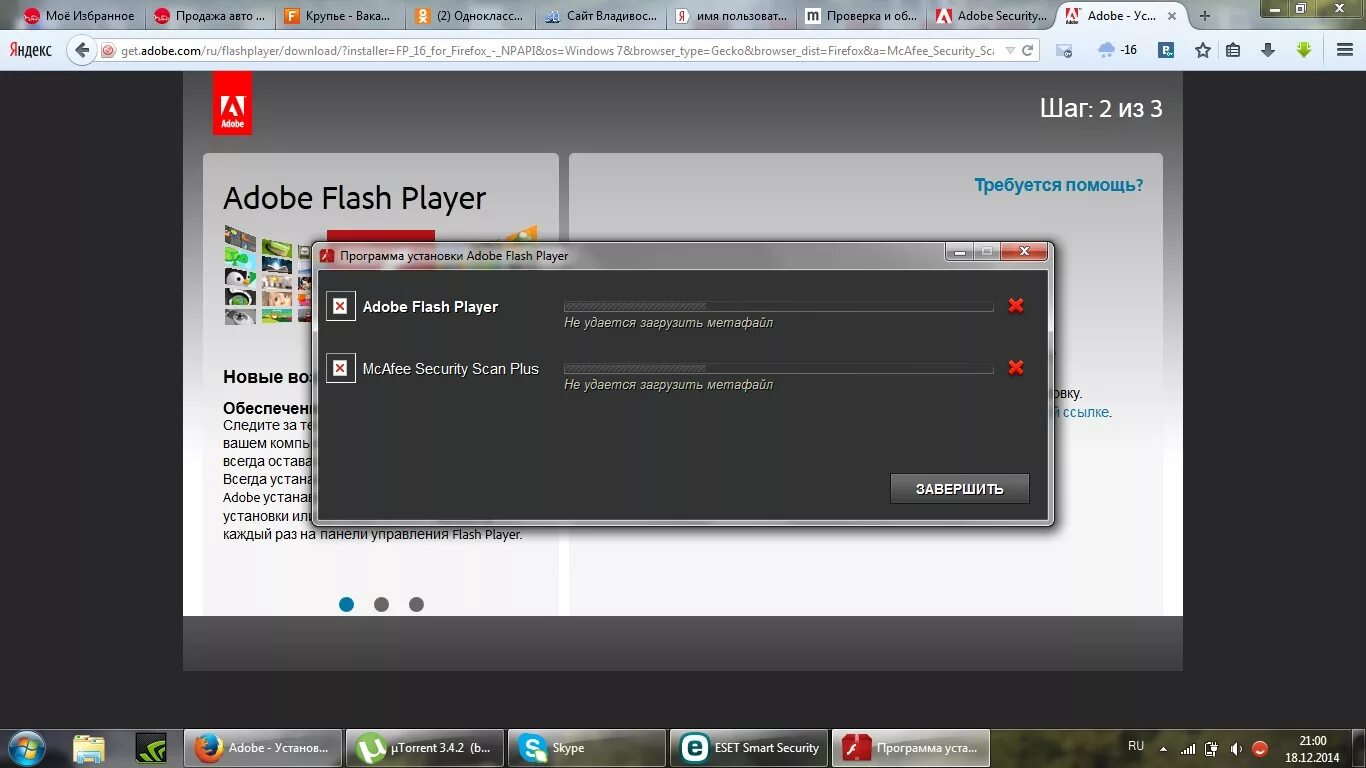
Task: Click the Шаг: 2 из 3 step text
Action: [1101, 108]
